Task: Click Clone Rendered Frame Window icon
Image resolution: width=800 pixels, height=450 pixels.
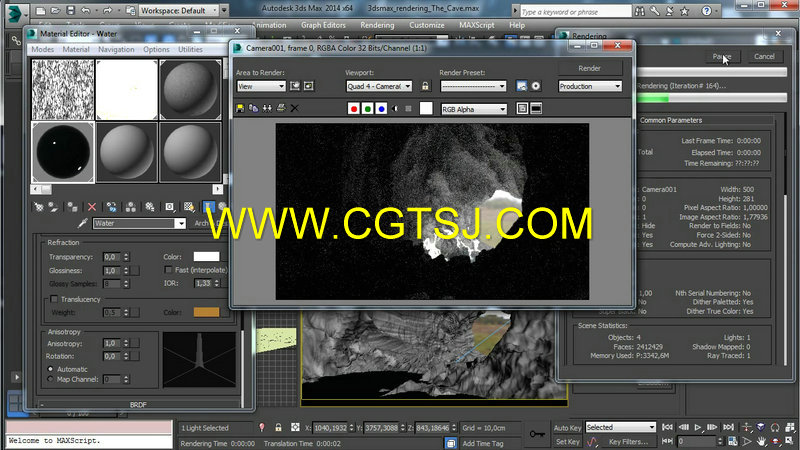Action: 267,108
